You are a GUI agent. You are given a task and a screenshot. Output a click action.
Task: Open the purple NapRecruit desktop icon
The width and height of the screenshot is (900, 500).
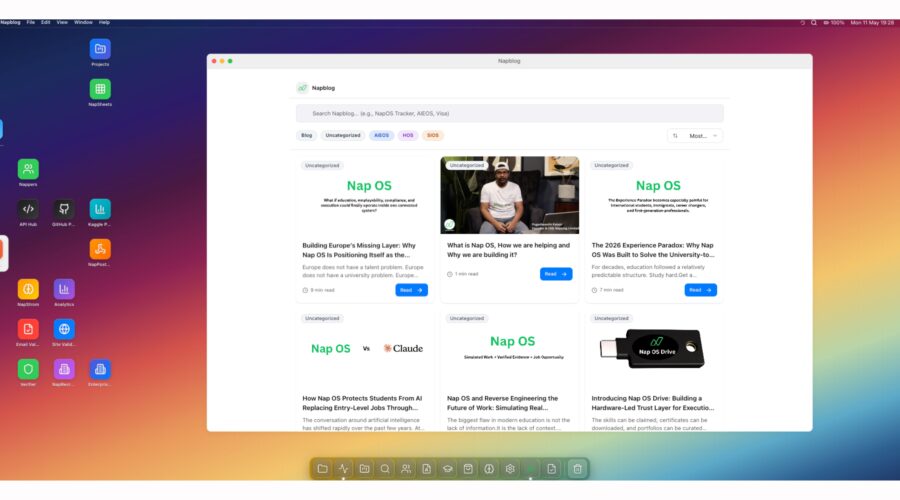(64, 369)
